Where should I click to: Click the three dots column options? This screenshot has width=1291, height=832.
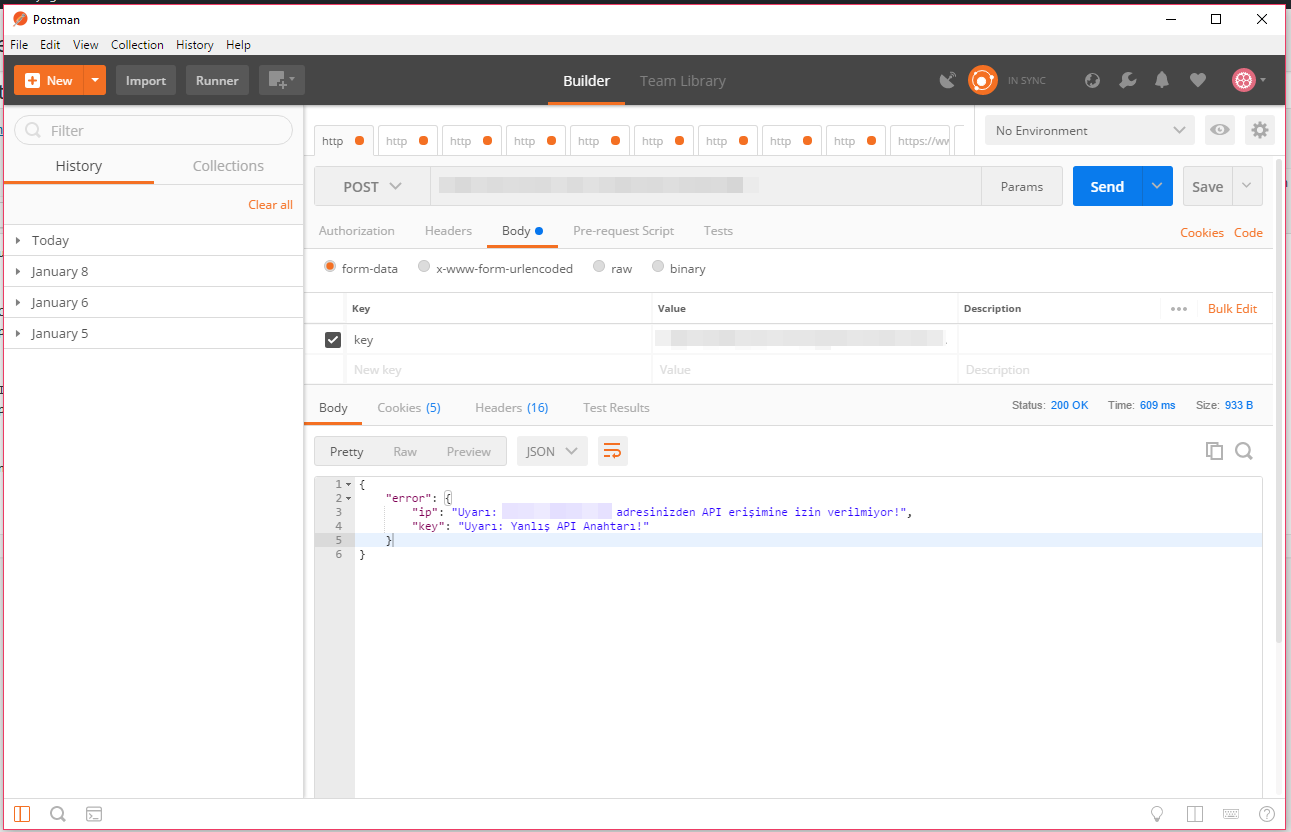click(x=1179, y=309)
